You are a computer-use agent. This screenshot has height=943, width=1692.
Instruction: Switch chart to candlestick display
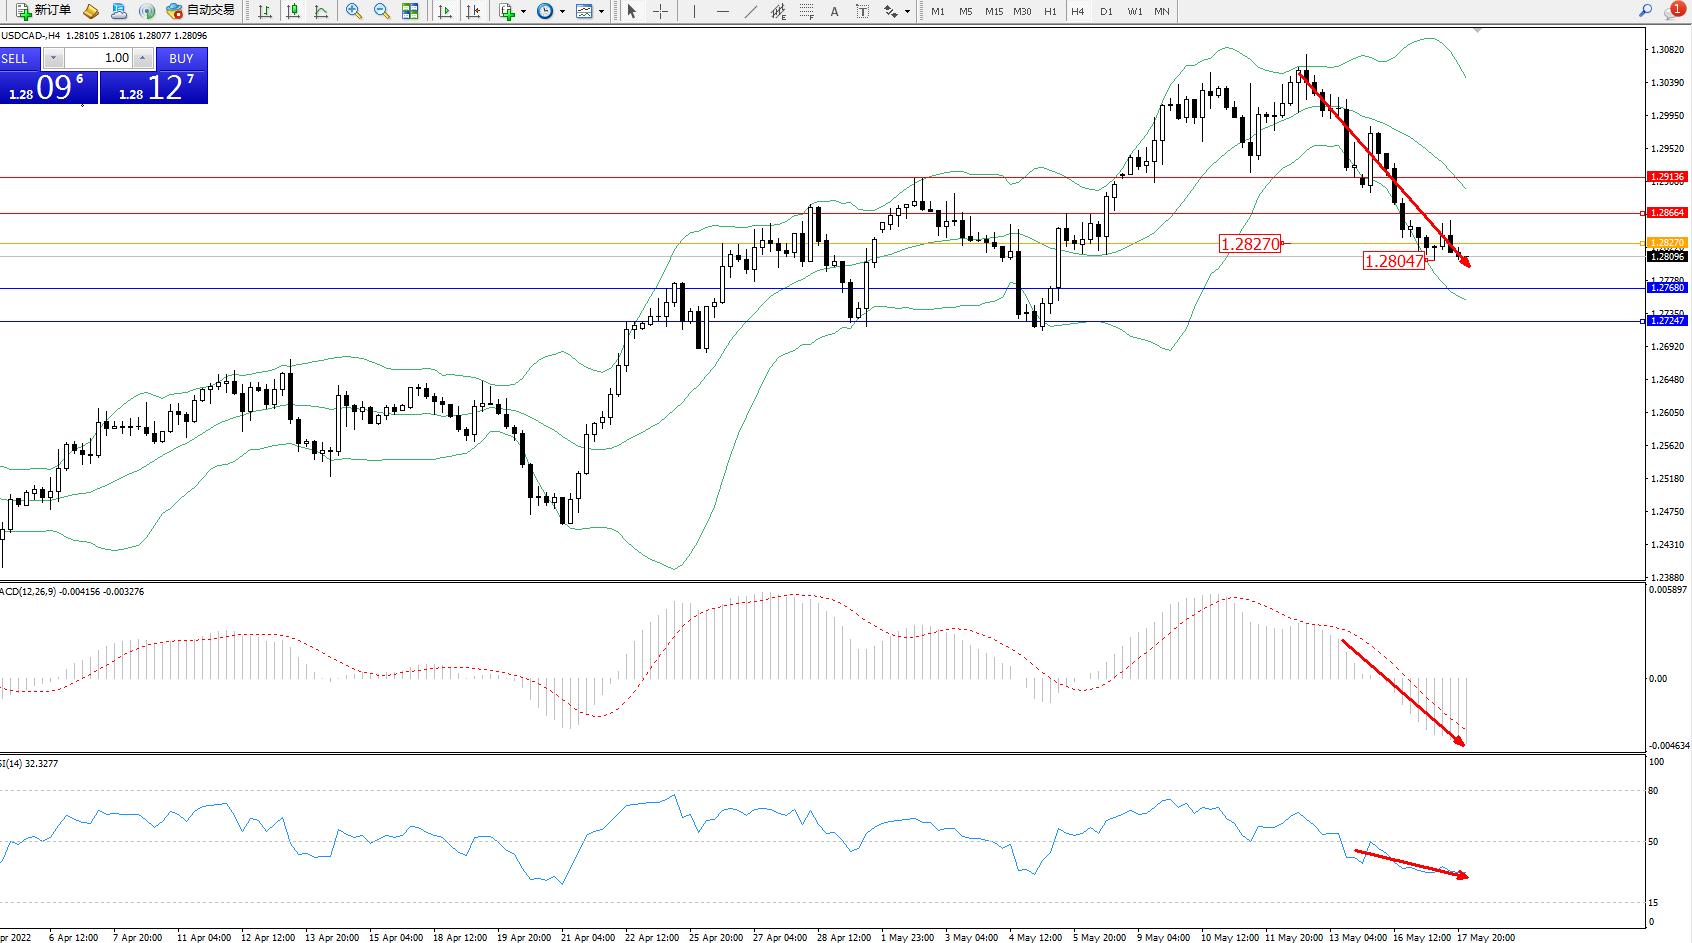(293, 11)
